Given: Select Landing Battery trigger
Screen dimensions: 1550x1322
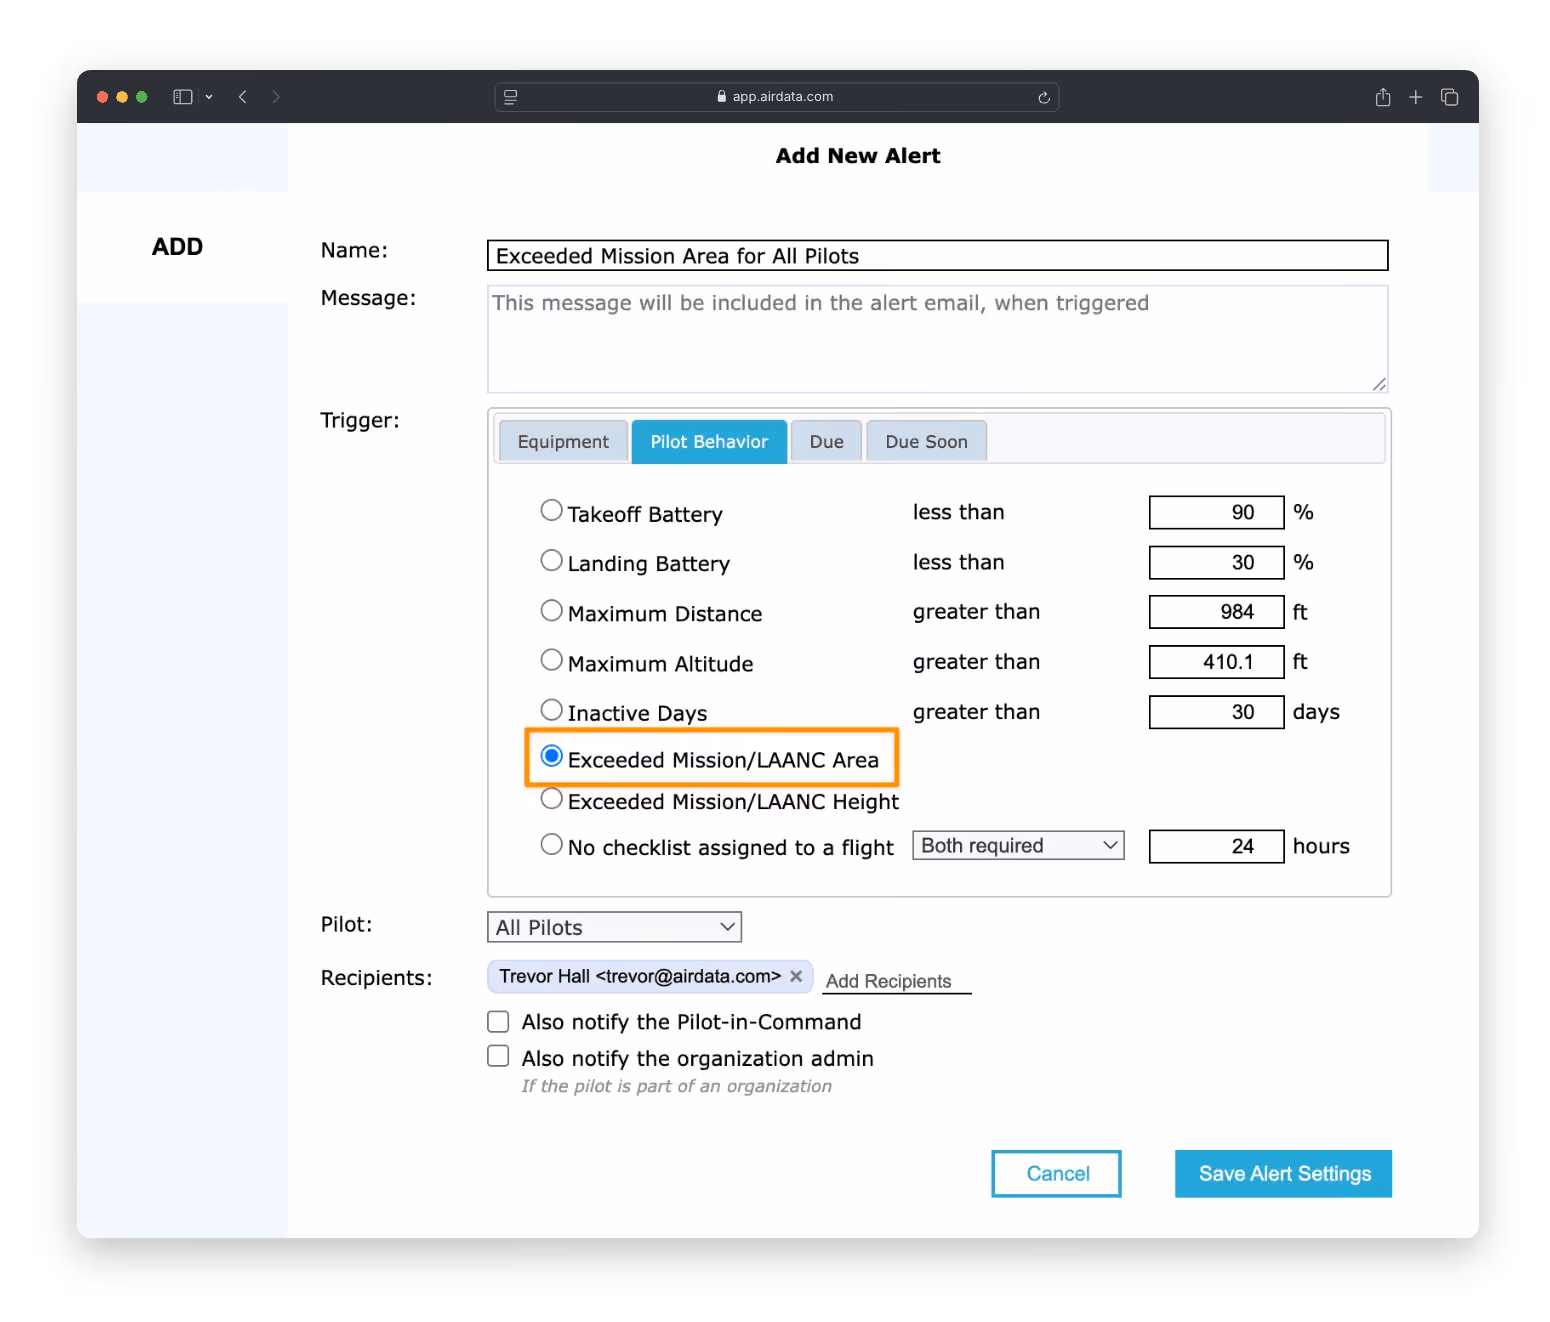Looking at the screenshot, I should coord(551,560).
